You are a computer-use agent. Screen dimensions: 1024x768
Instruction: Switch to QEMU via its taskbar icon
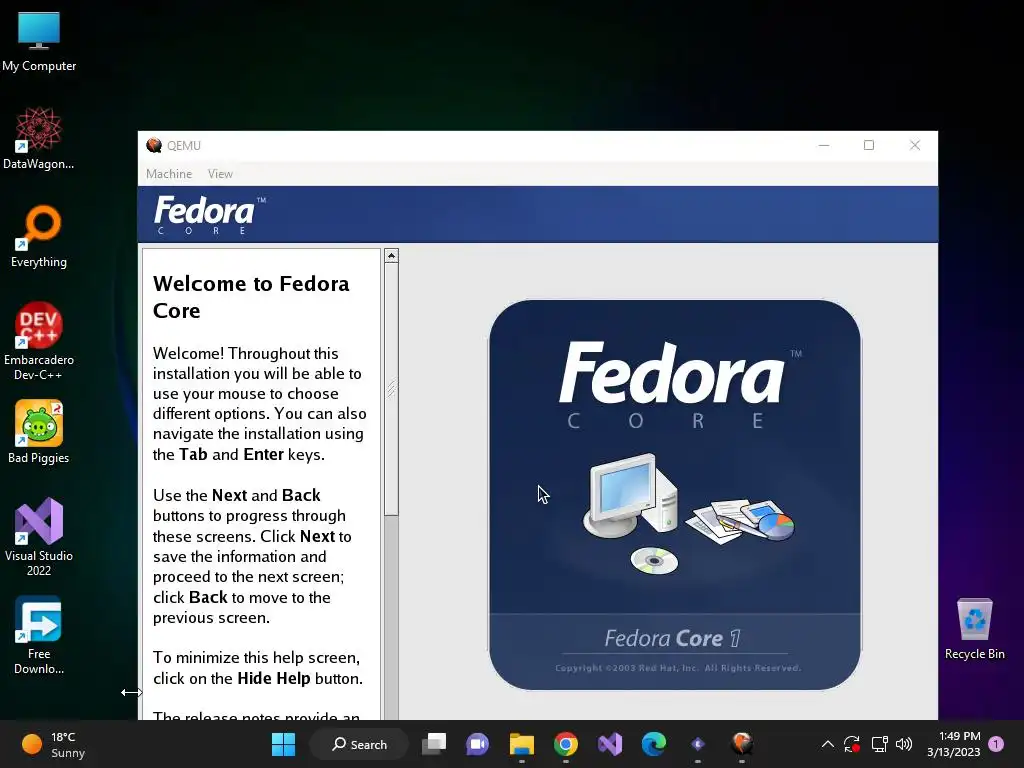(742, 744)
